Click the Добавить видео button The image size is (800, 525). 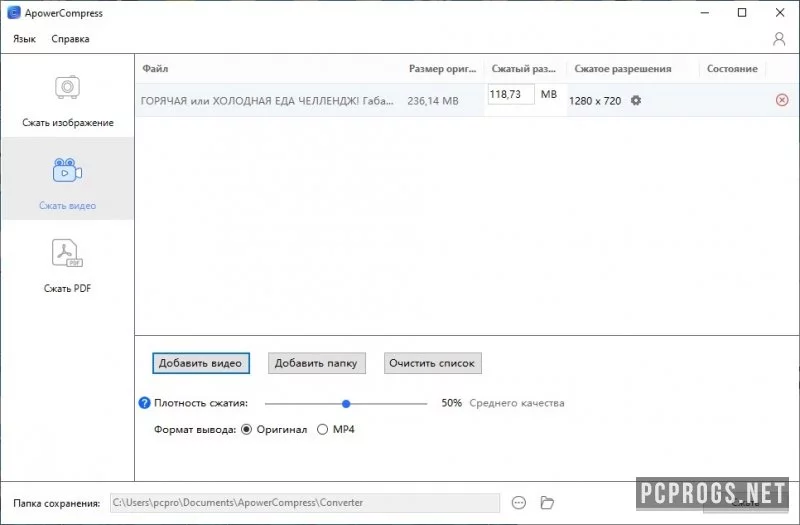tap(201, 363)
